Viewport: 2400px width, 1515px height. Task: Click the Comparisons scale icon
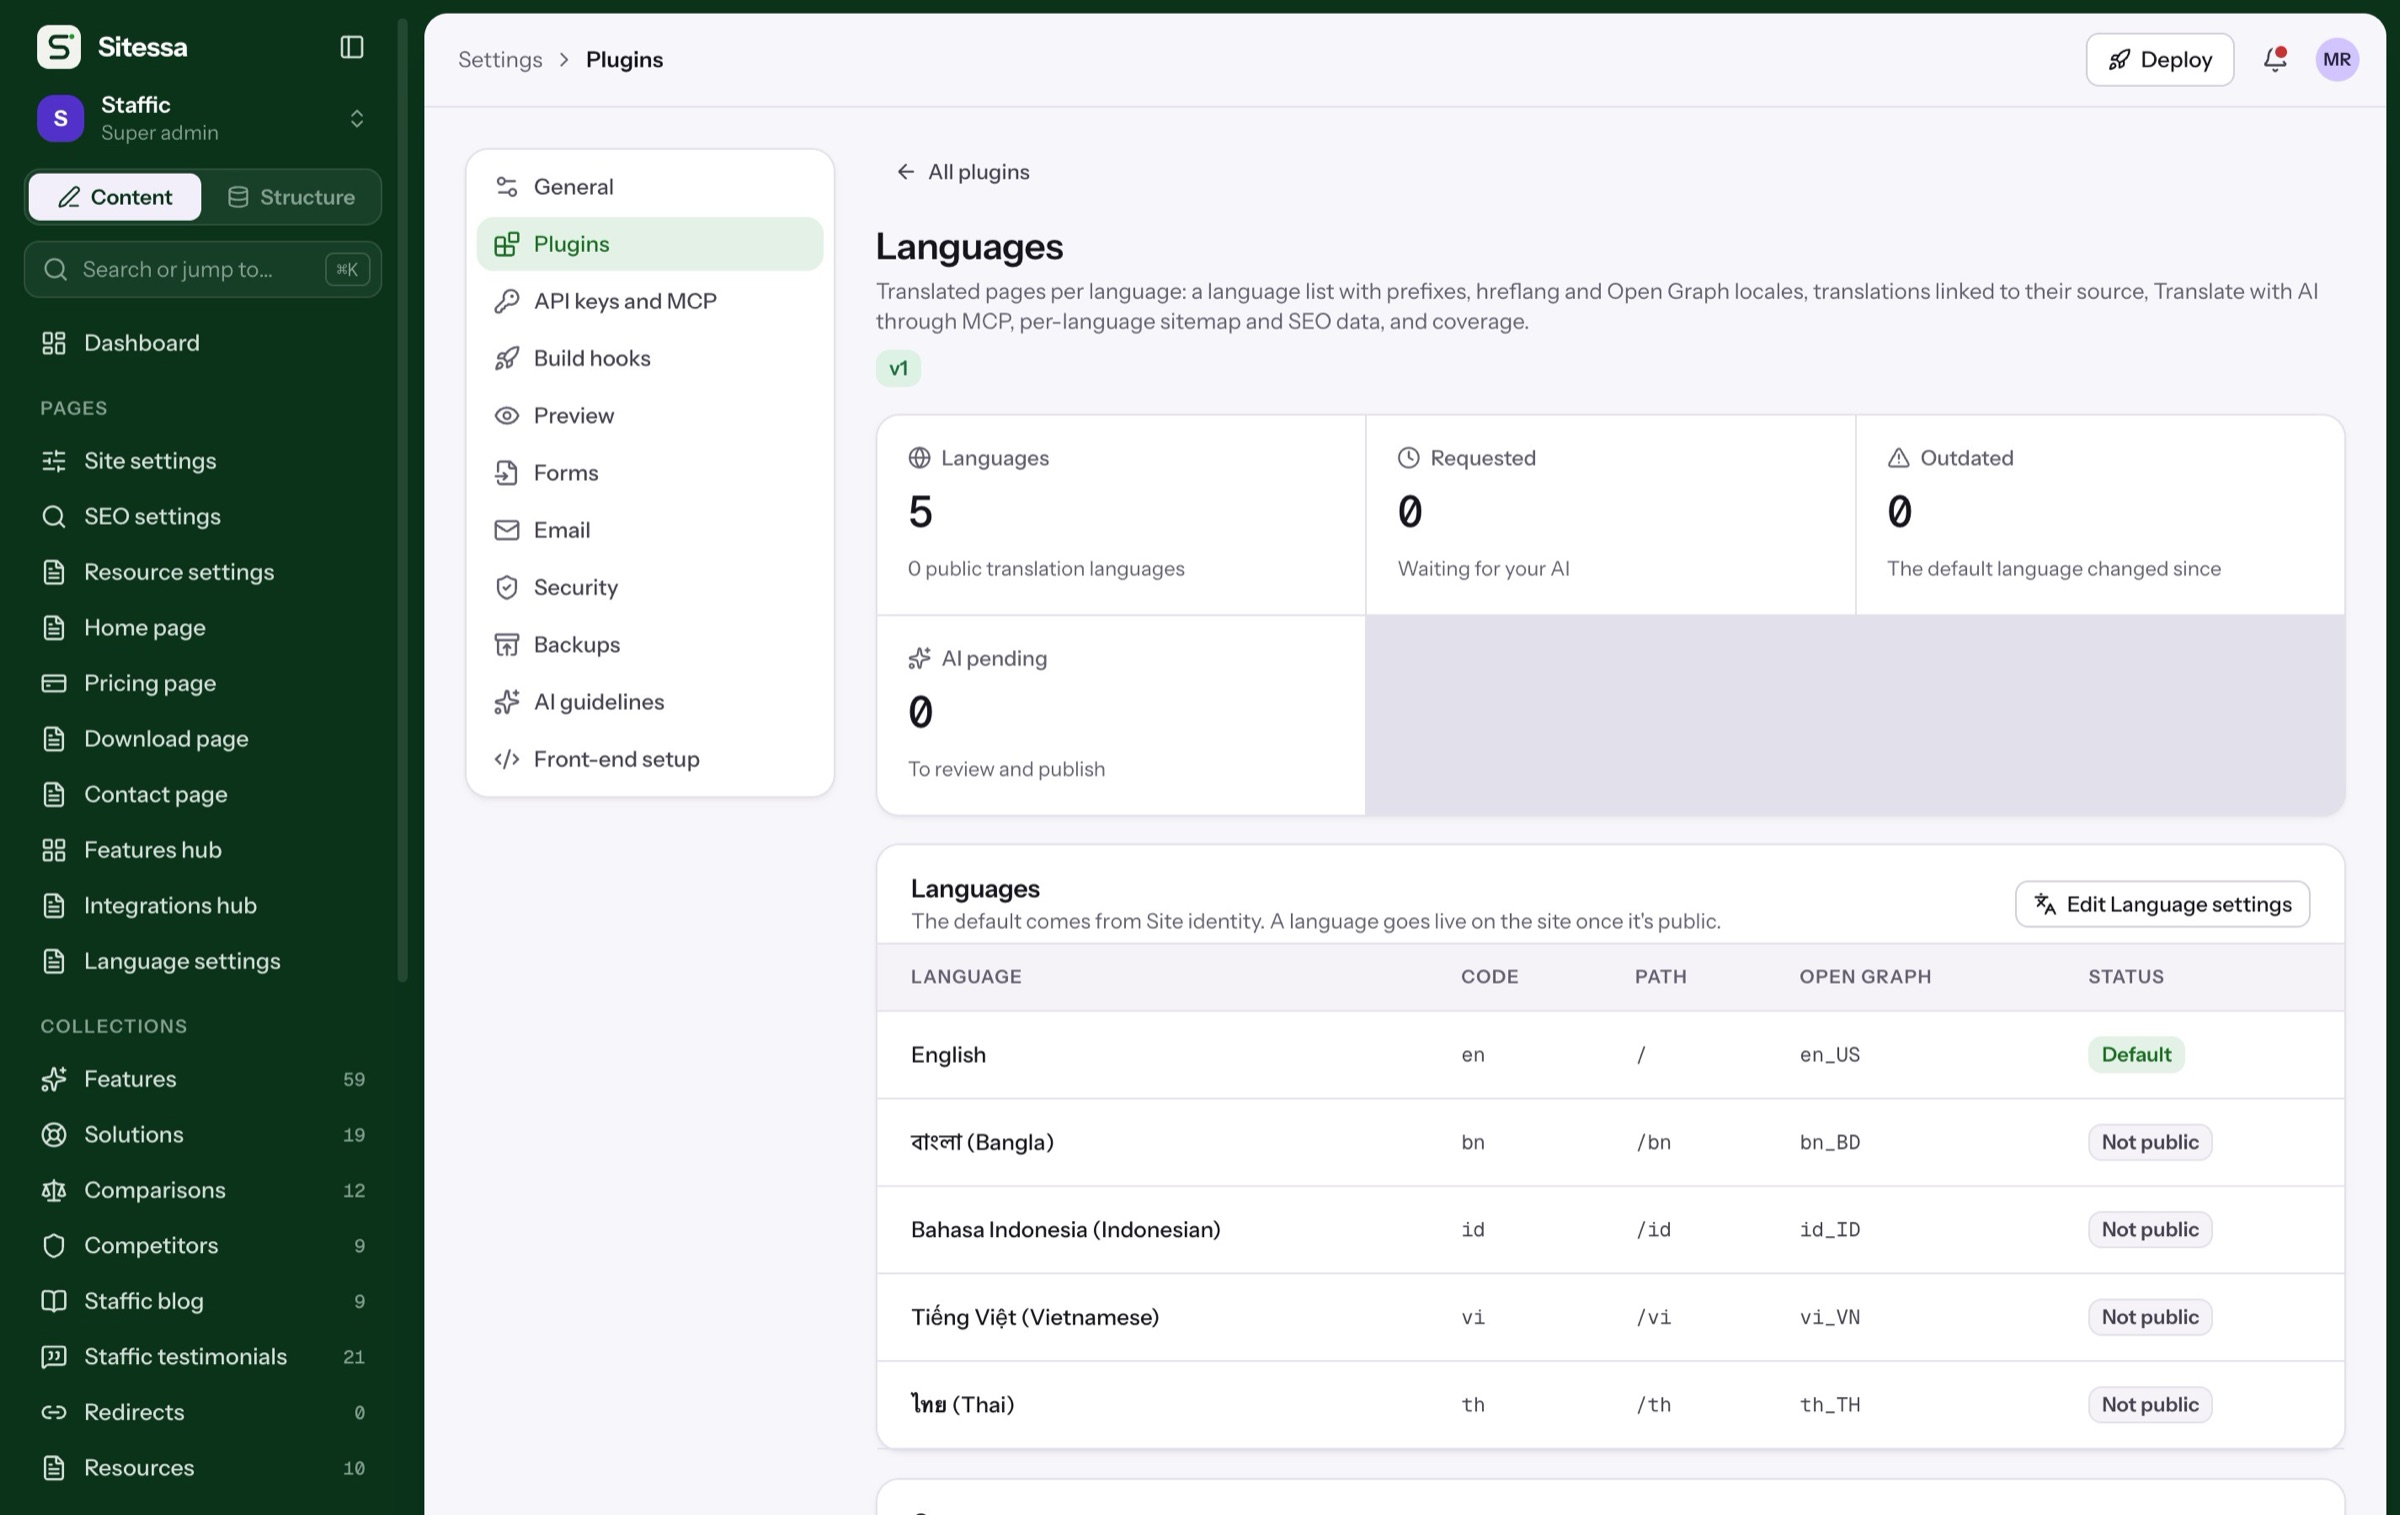point(54,1190)
